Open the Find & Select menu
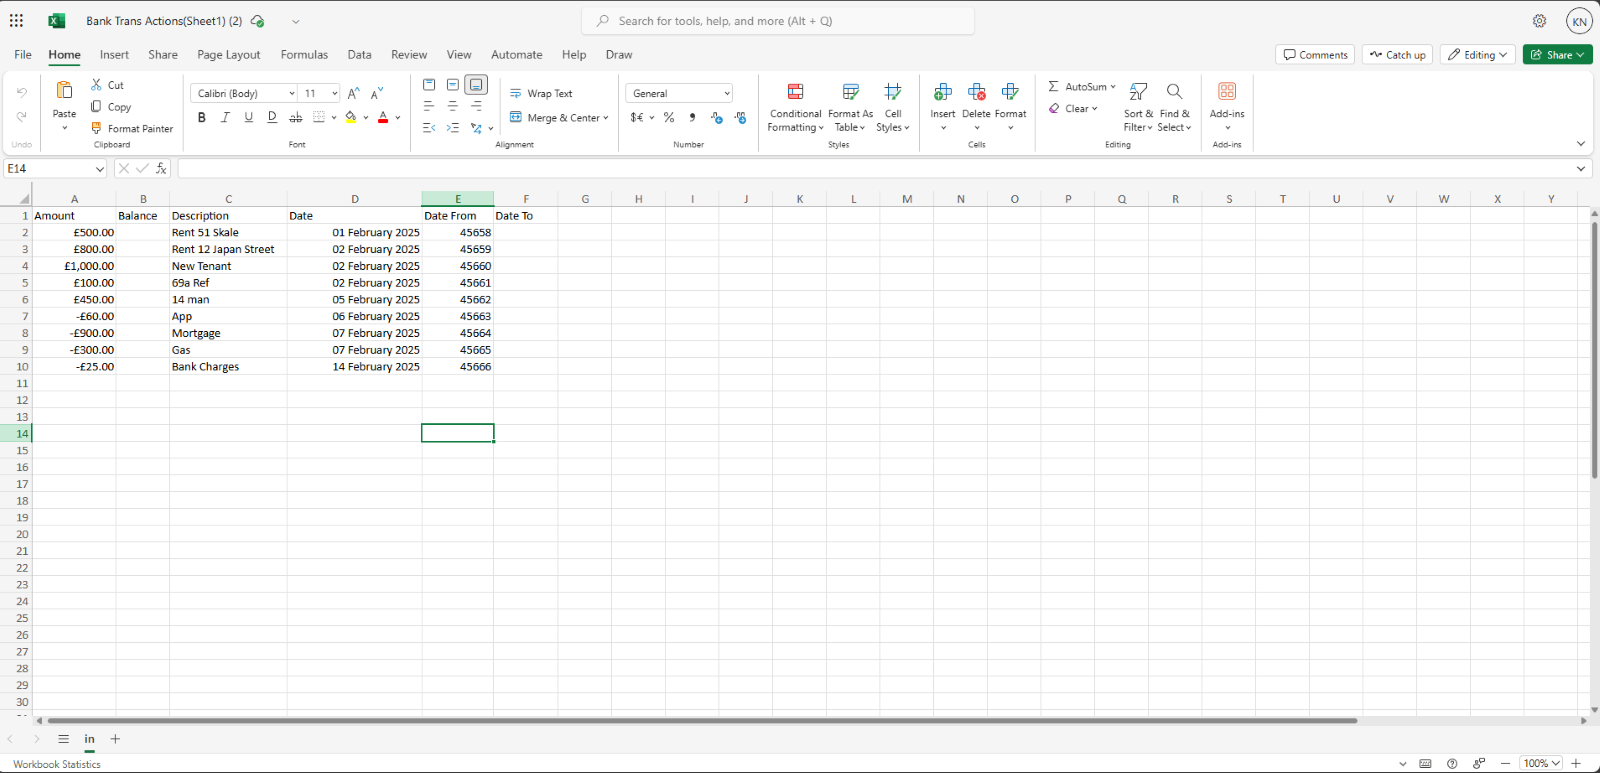The width and height of the screenshot is (1600, 773). point(1175,106)
